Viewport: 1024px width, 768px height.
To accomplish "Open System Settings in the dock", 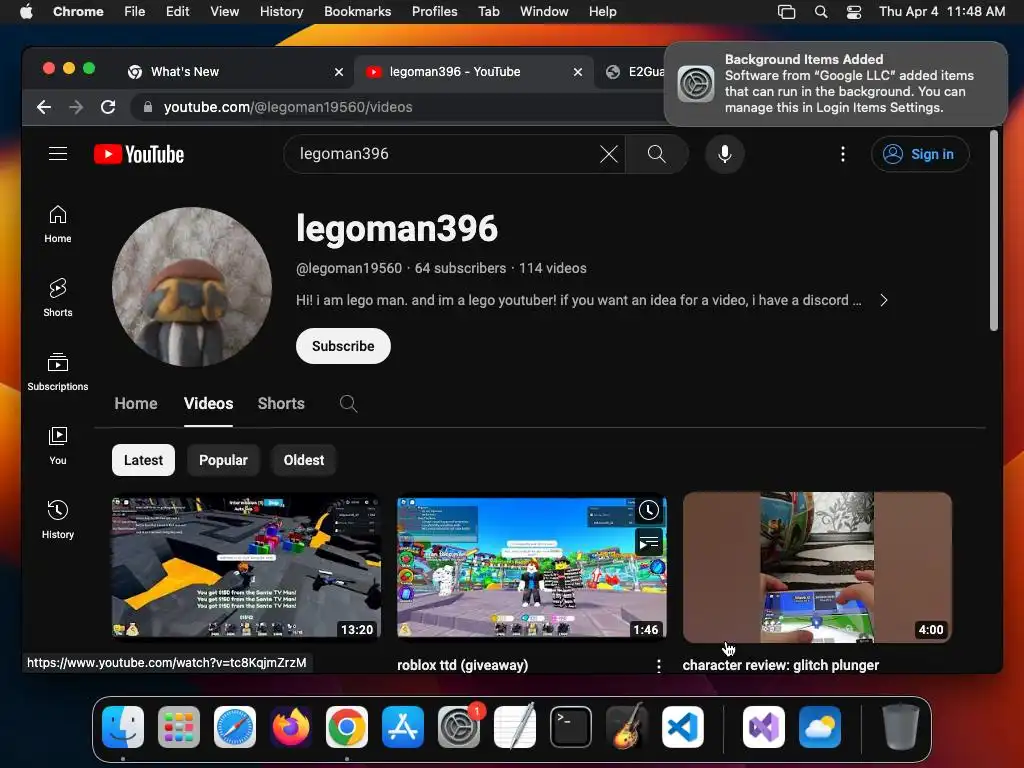I will [458, 727].
